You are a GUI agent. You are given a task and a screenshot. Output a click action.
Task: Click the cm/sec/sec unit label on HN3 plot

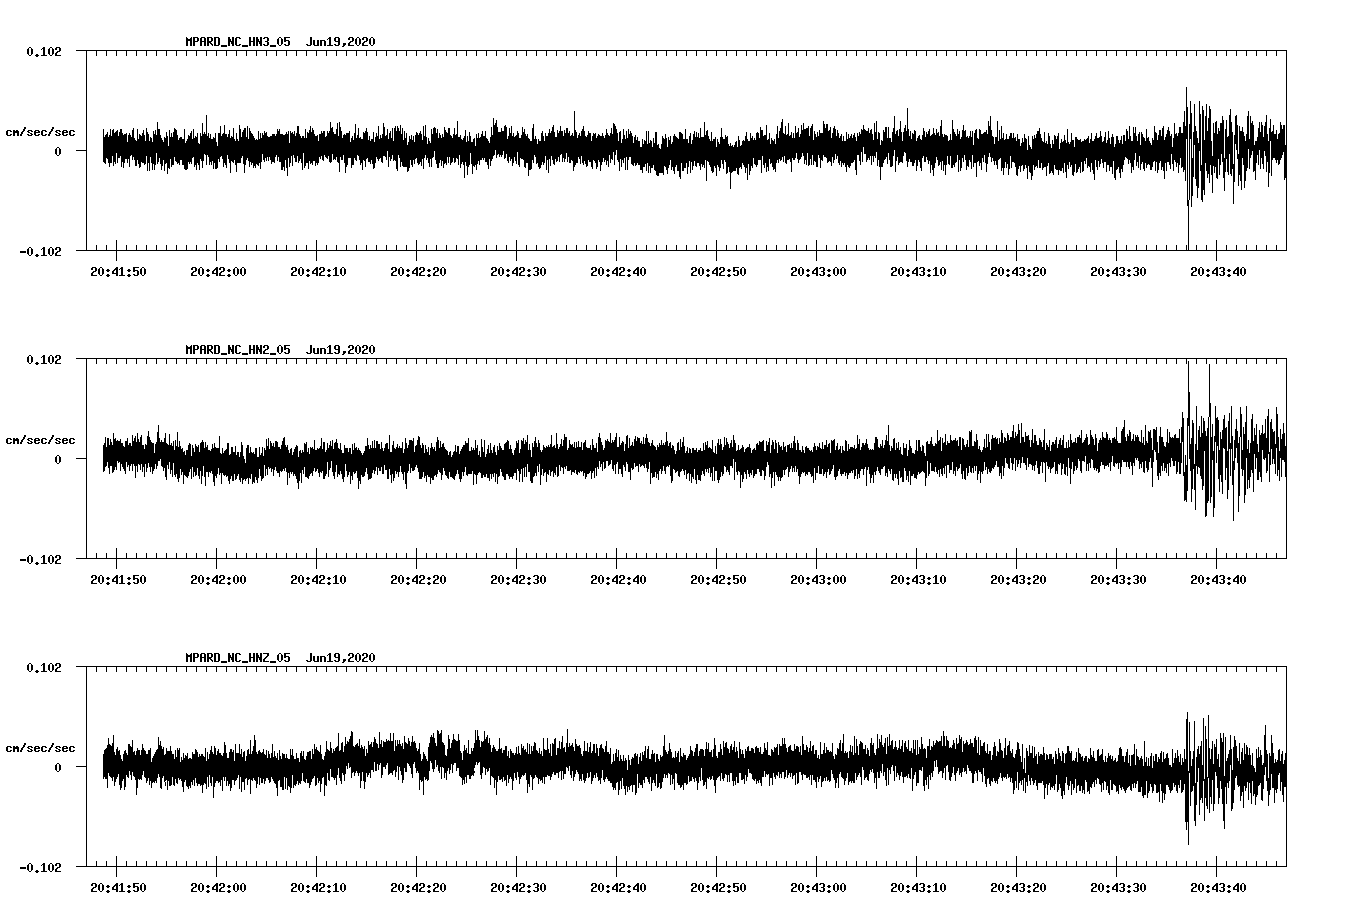coord(40,132)
